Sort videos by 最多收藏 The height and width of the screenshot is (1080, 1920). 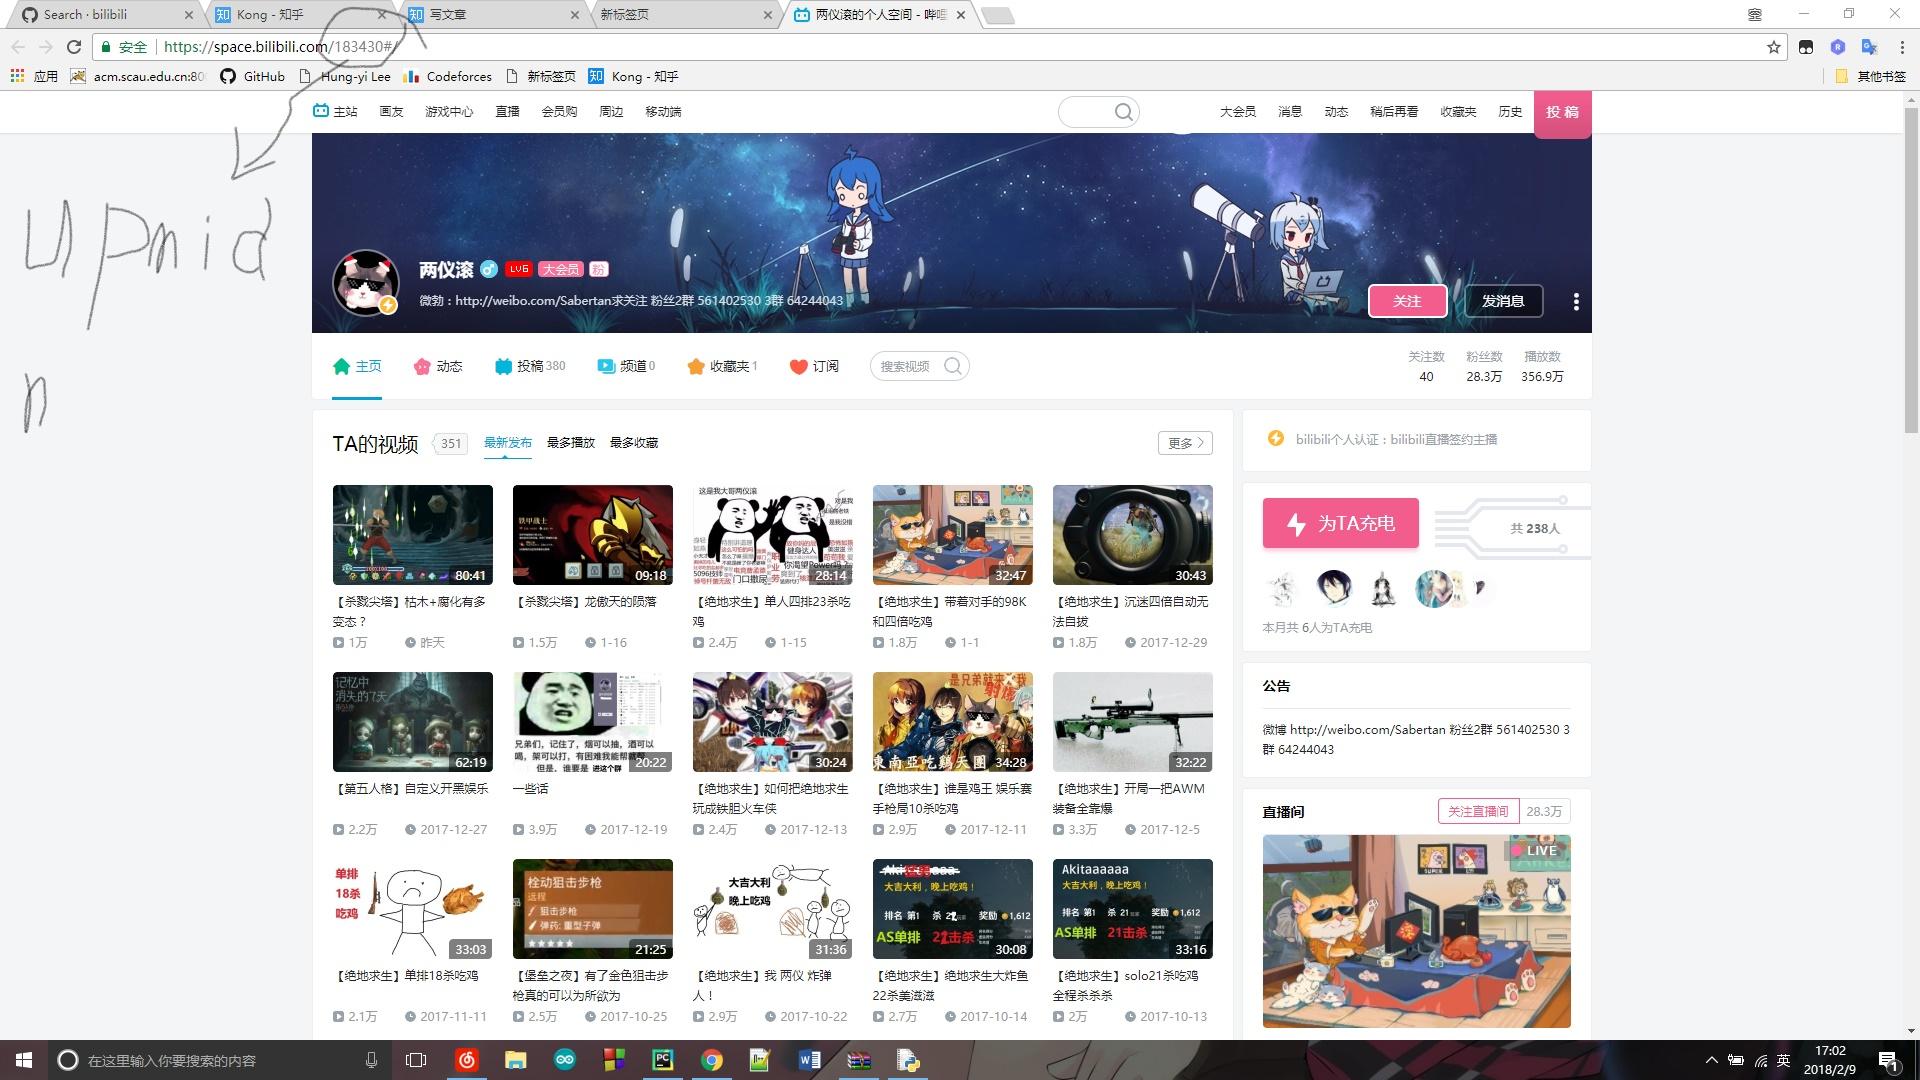pos(634,443)
